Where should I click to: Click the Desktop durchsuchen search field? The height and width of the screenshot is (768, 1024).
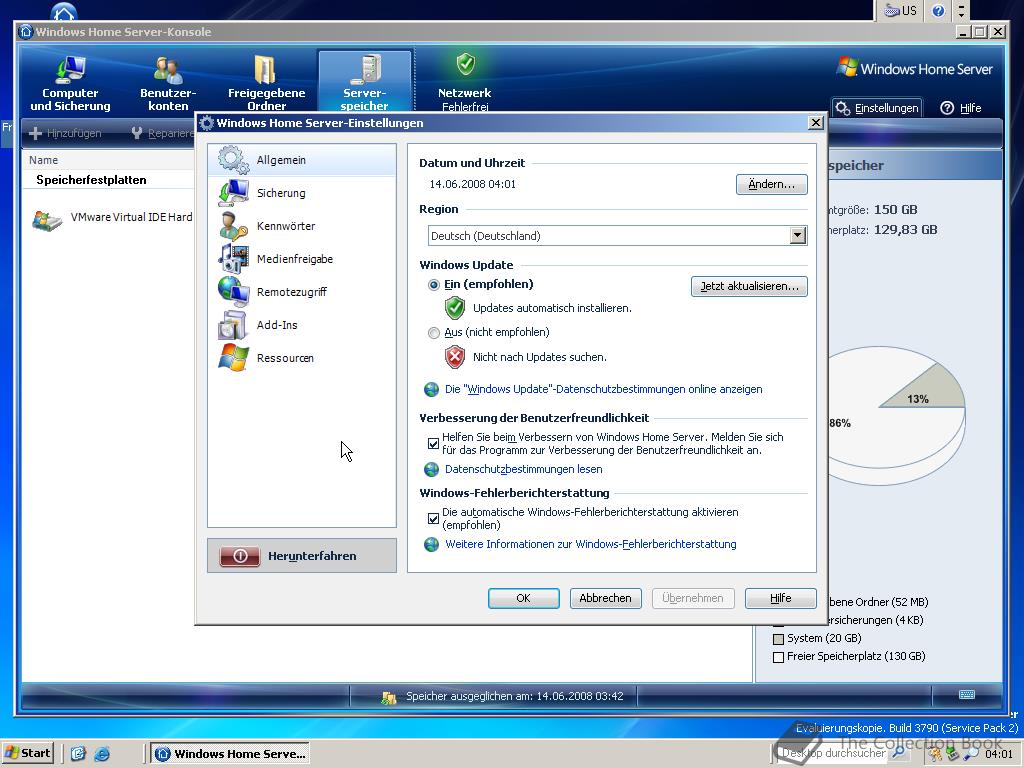833,753
